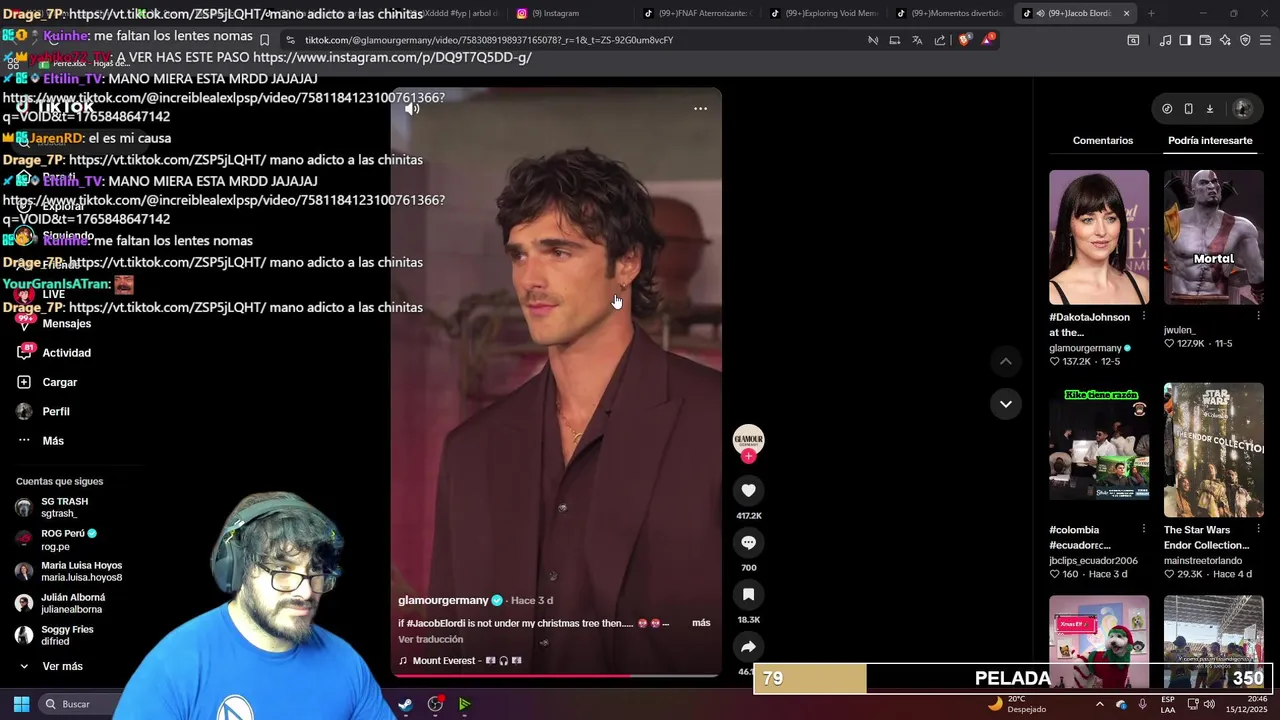Switch to Exploring Void Meme browser tab
The width and height of the screenshot is (1280, 720).
coord(823,13)
